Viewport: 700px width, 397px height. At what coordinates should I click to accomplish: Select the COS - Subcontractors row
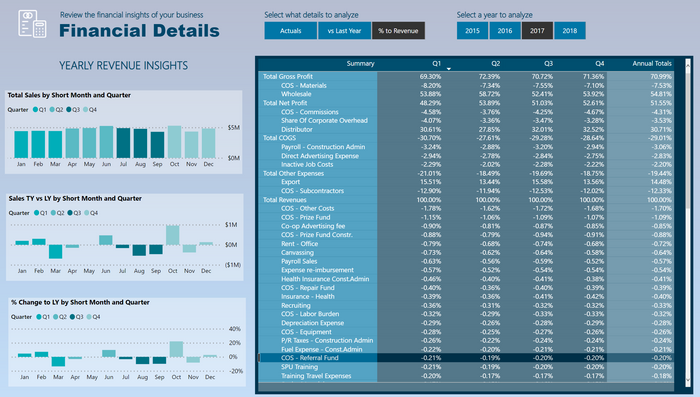click(466, 191)
